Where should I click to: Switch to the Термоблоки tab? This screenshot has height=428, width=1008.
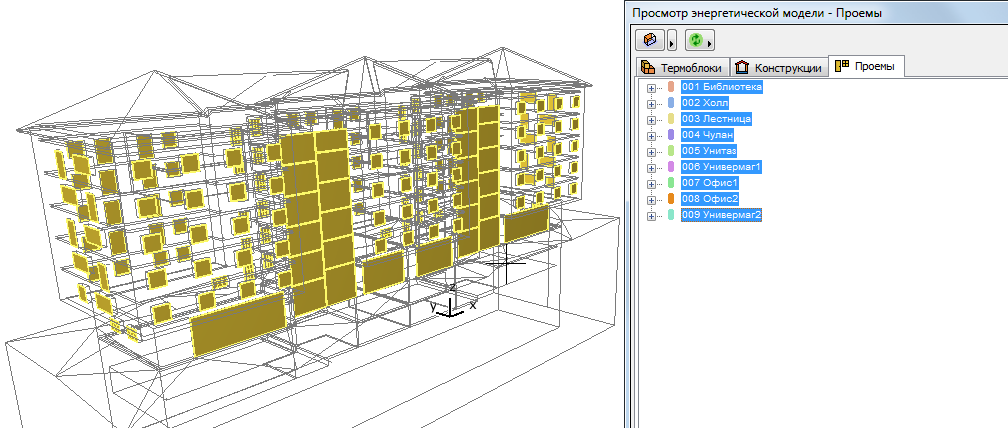click(x=681, y=68)
